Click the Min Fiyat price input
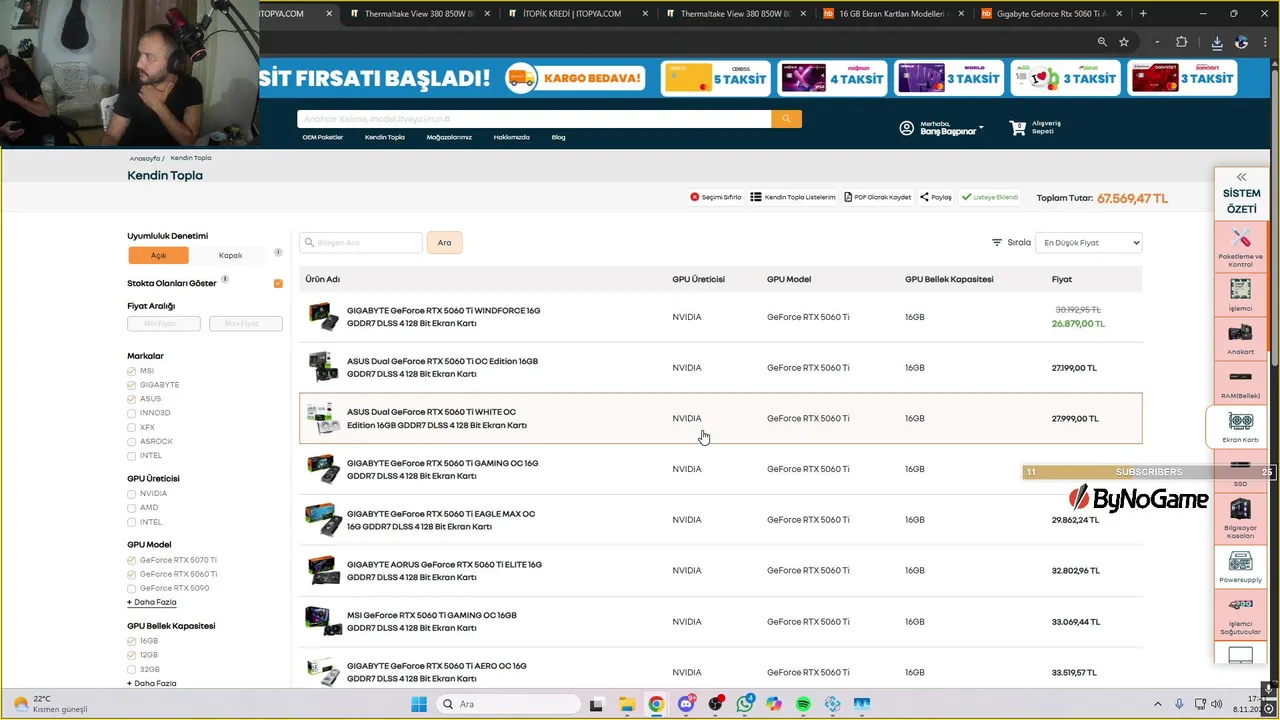1280x720 pixels. [x=164, y=323]
